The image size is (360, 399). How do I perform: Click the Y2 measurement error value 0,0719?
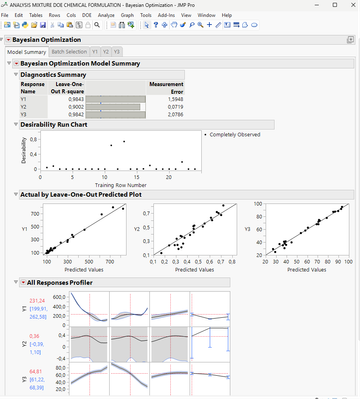point(175,107)
